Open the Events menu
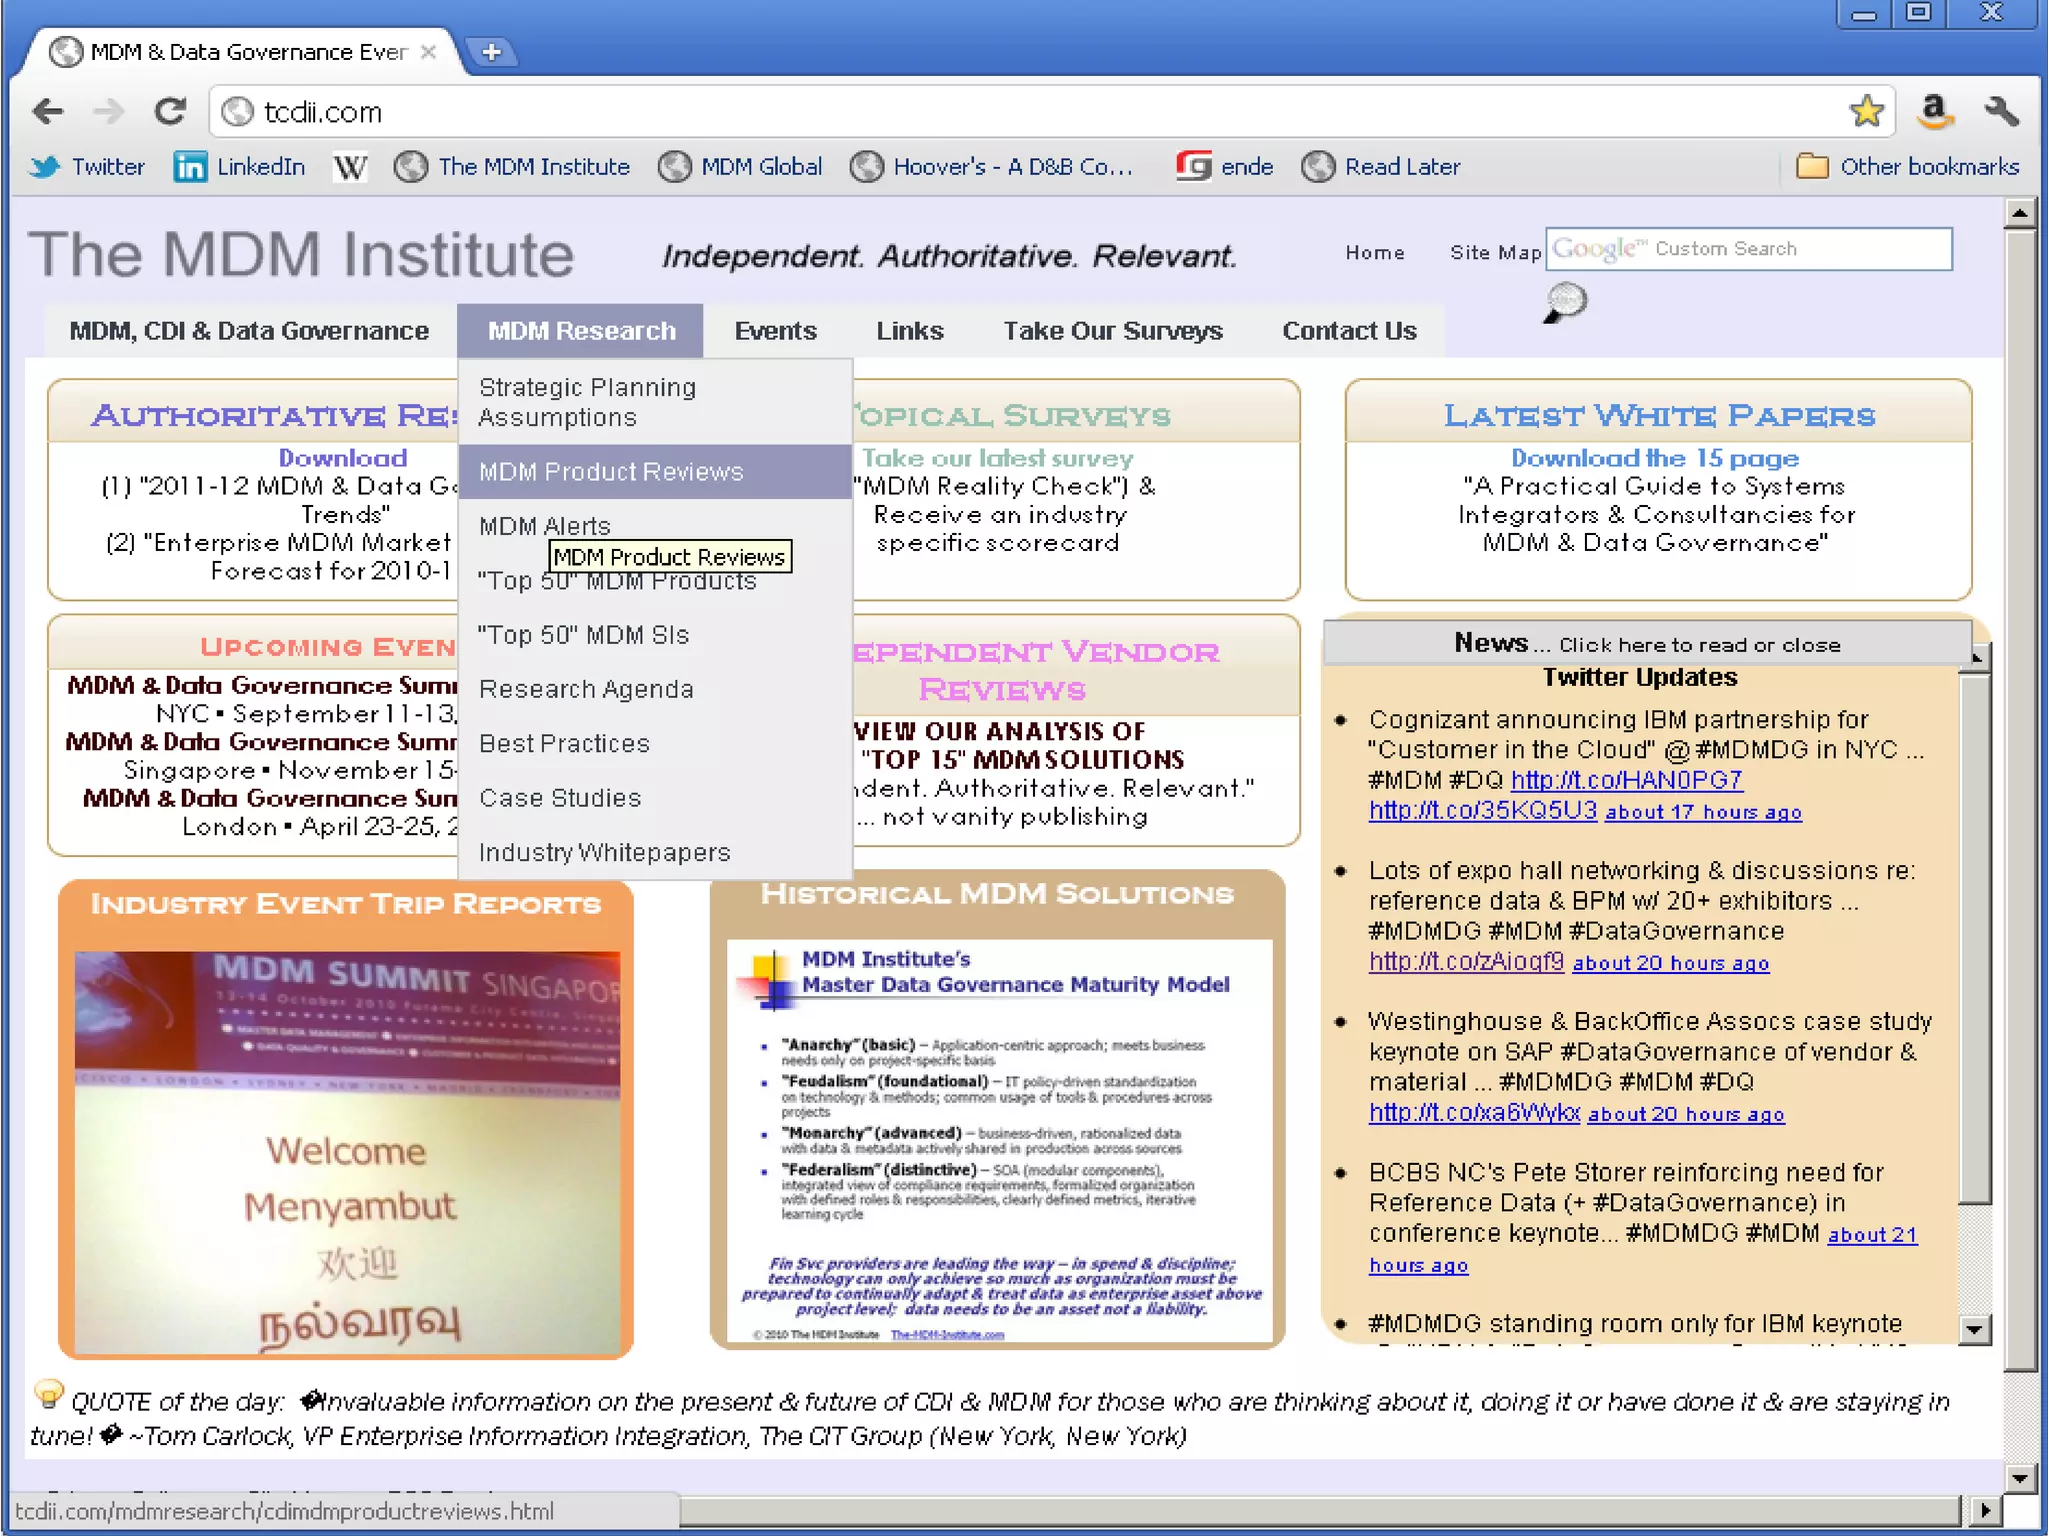The height and width of the screenshot is (1536, 2048). pyautogui.click(x=775, y=331)
